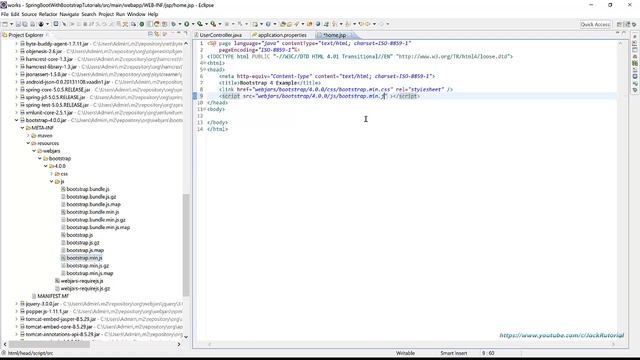Screen dimensions: 640x360
Task: Click the Writable status bar entry
Action: pos(405,353)
